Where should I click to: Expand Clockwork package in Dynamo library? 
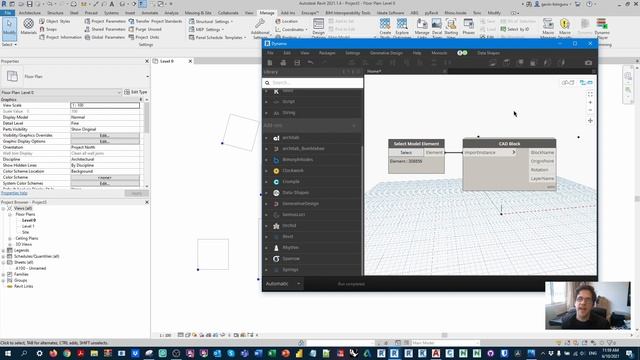[267, 171]
